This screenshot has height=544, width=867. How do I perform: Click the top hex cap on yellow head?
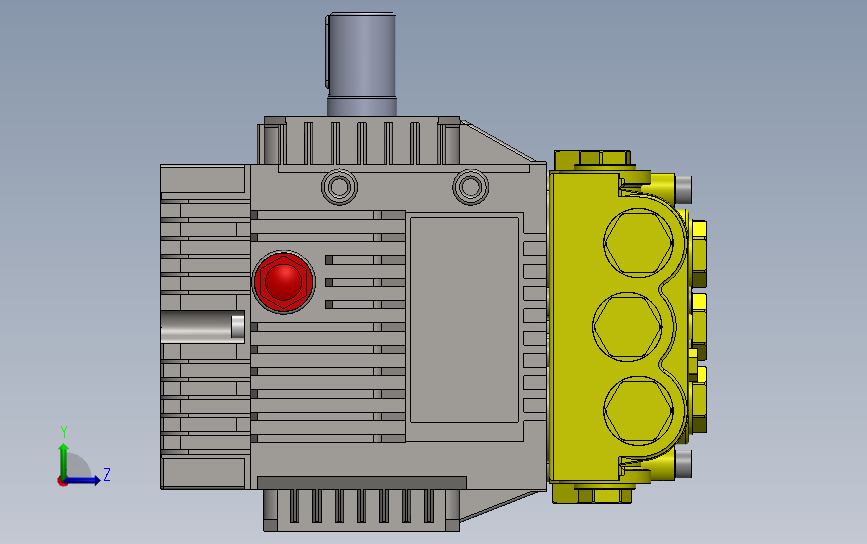click(x=638, y=242)
